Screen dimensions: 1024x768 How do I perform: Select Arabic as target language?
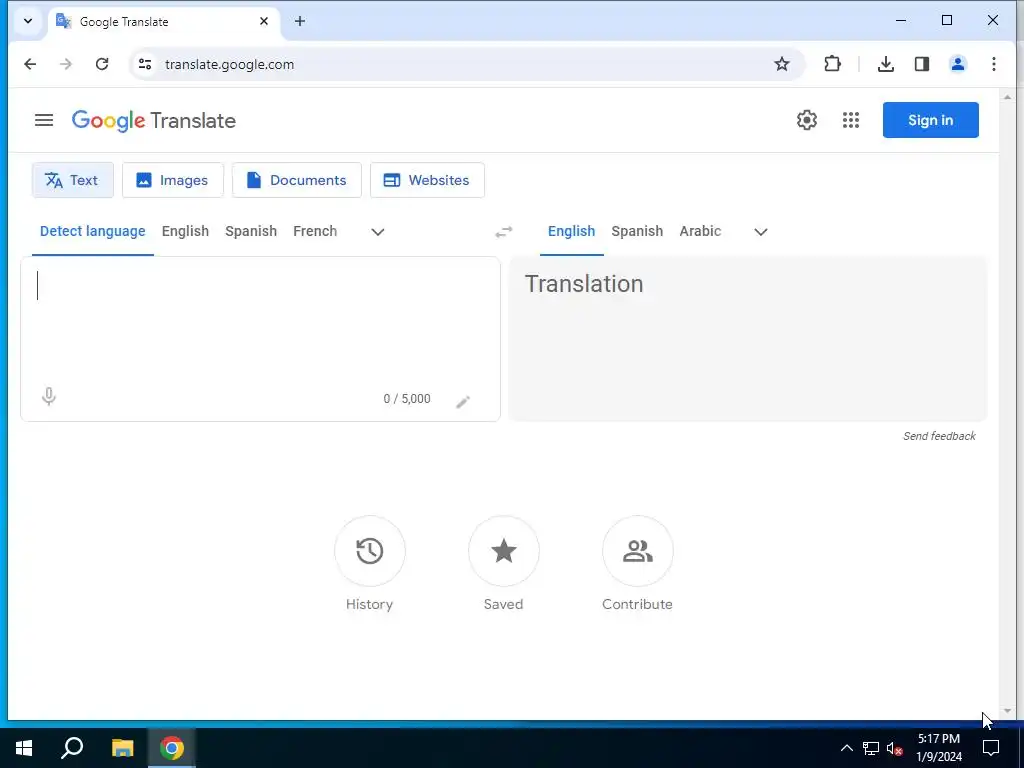tap(700, 231)
